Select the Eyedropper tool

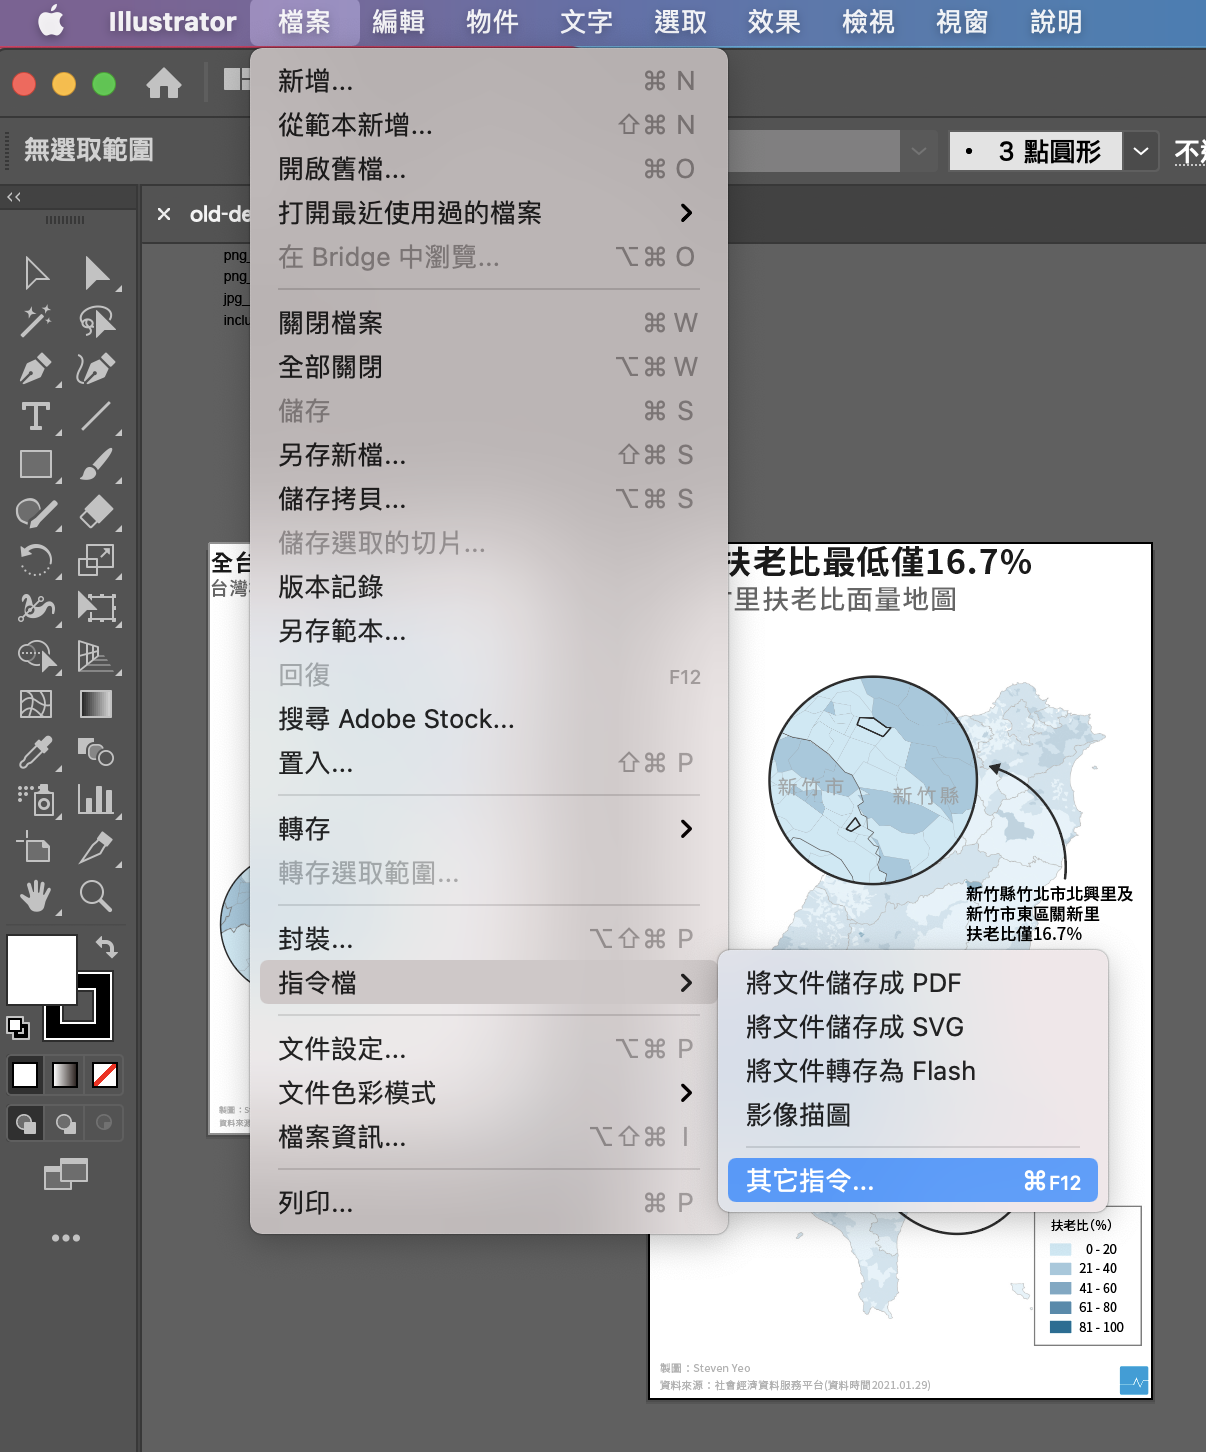[x=36, y=753]
